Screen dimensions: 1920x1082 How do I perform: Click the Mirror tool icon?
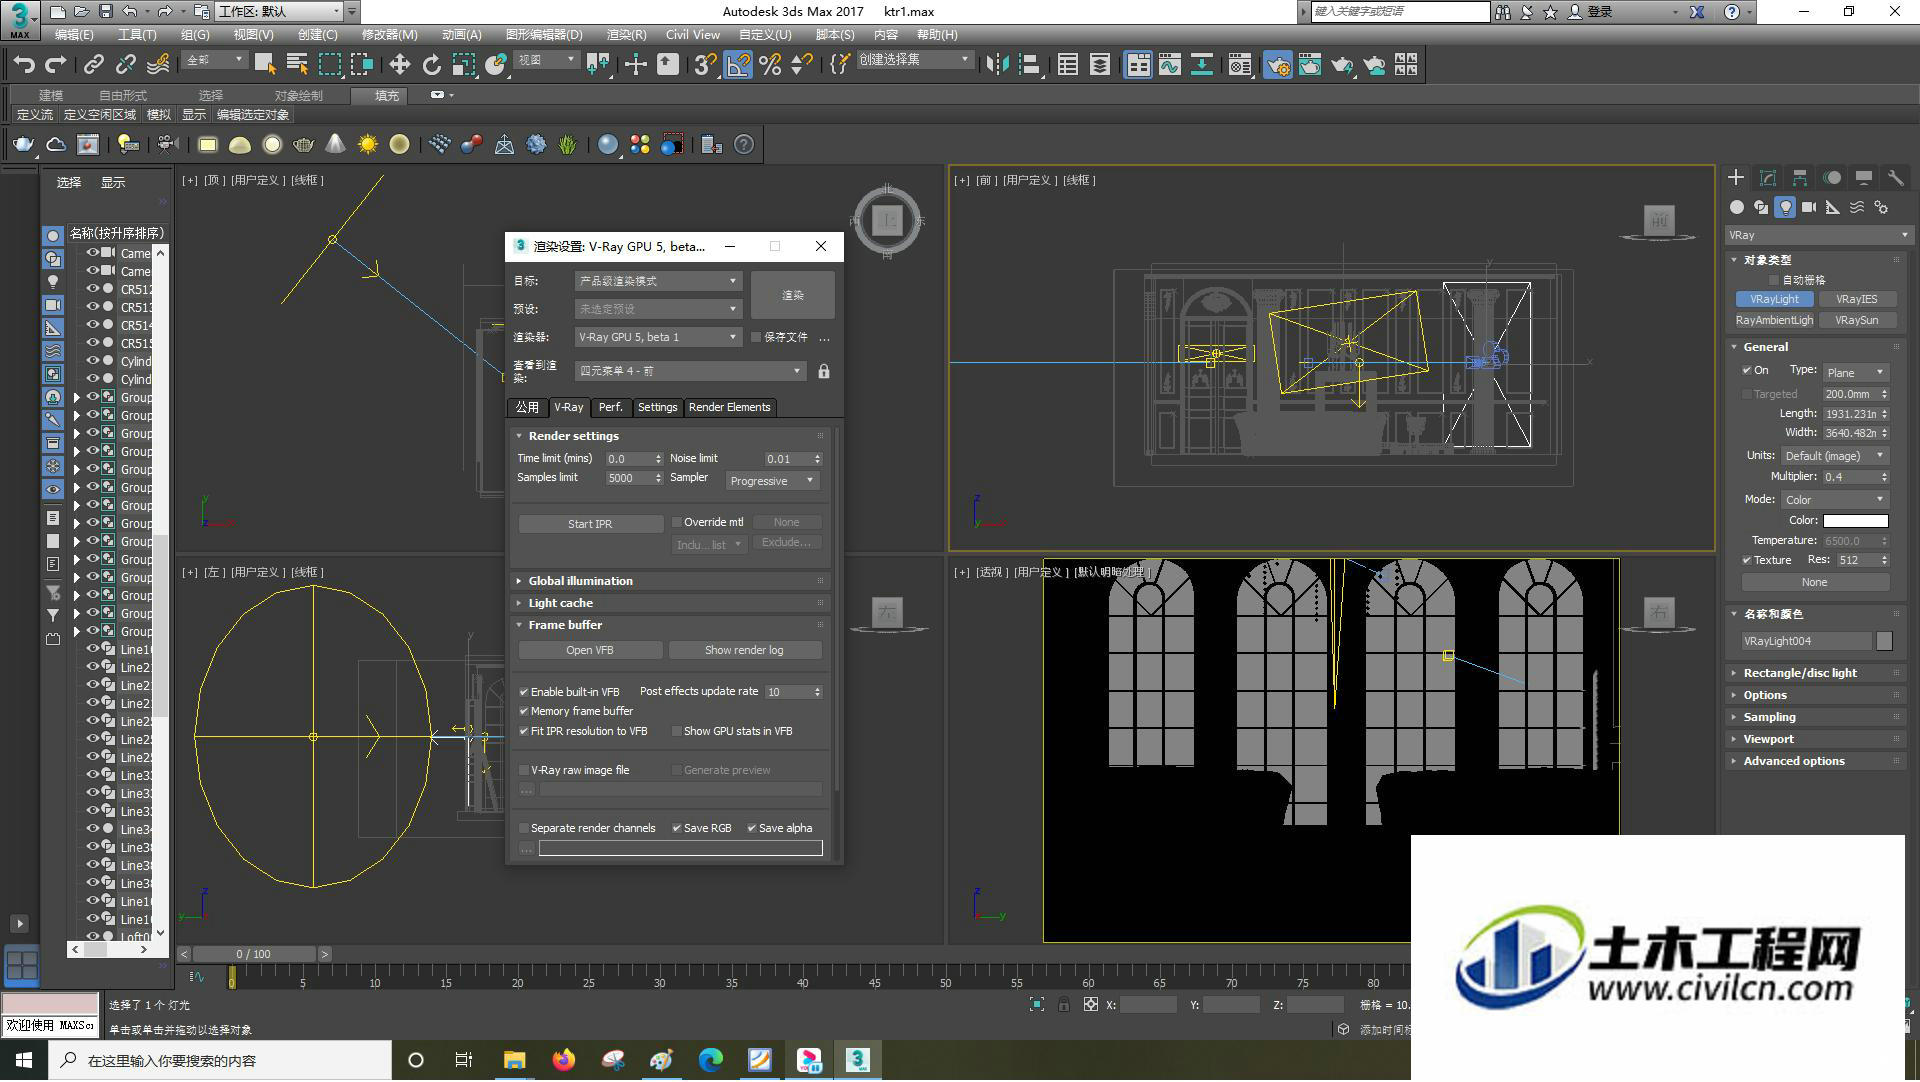coord(996,65)
